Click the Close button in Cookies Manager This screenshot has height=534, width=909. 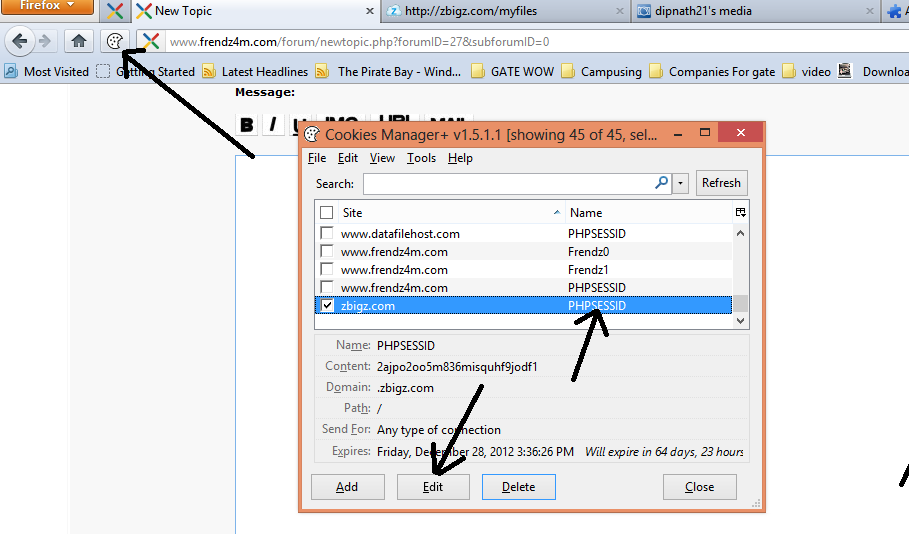tap(699, 487)
